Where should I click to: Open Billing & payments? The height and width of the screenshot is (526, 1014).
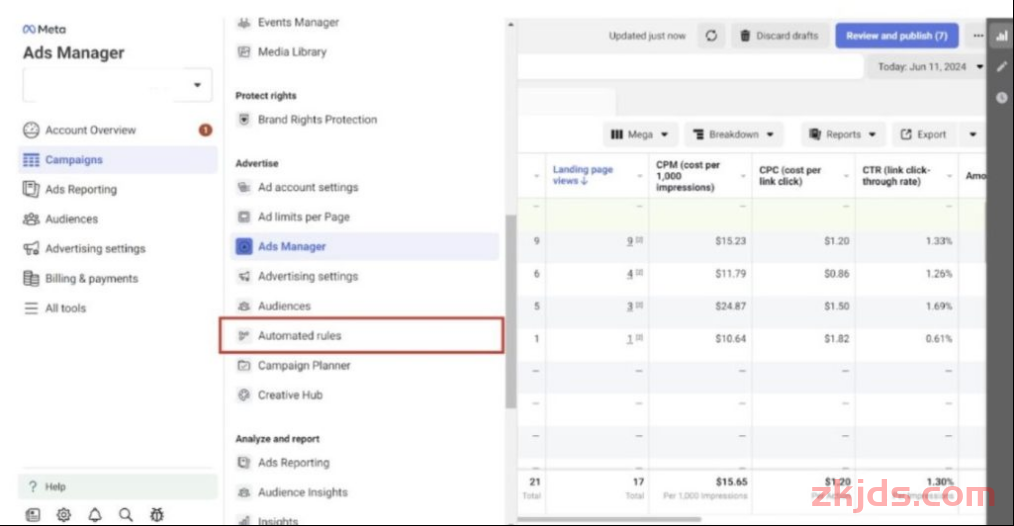[x=91, y=278]
